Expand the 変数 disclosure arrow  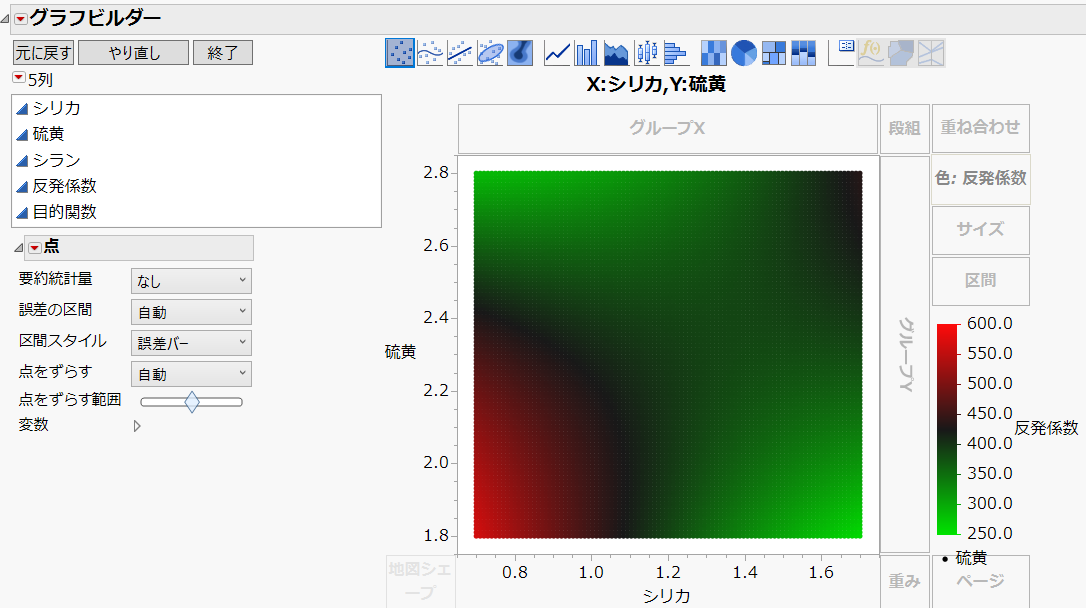pyautogui.click(x=137, y=426)
